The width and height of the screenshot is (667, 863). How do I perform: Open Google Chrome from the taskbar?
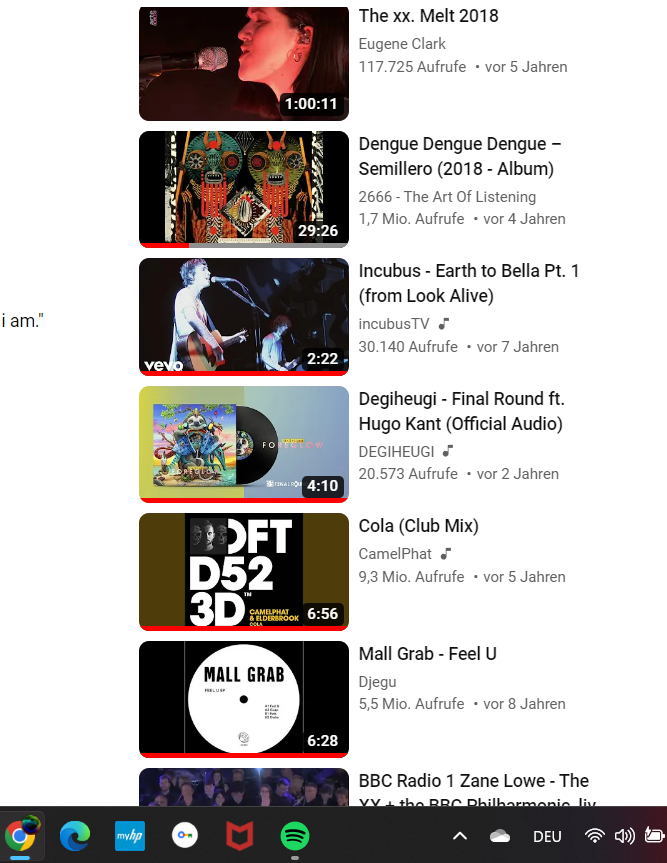tap(20, 835)
